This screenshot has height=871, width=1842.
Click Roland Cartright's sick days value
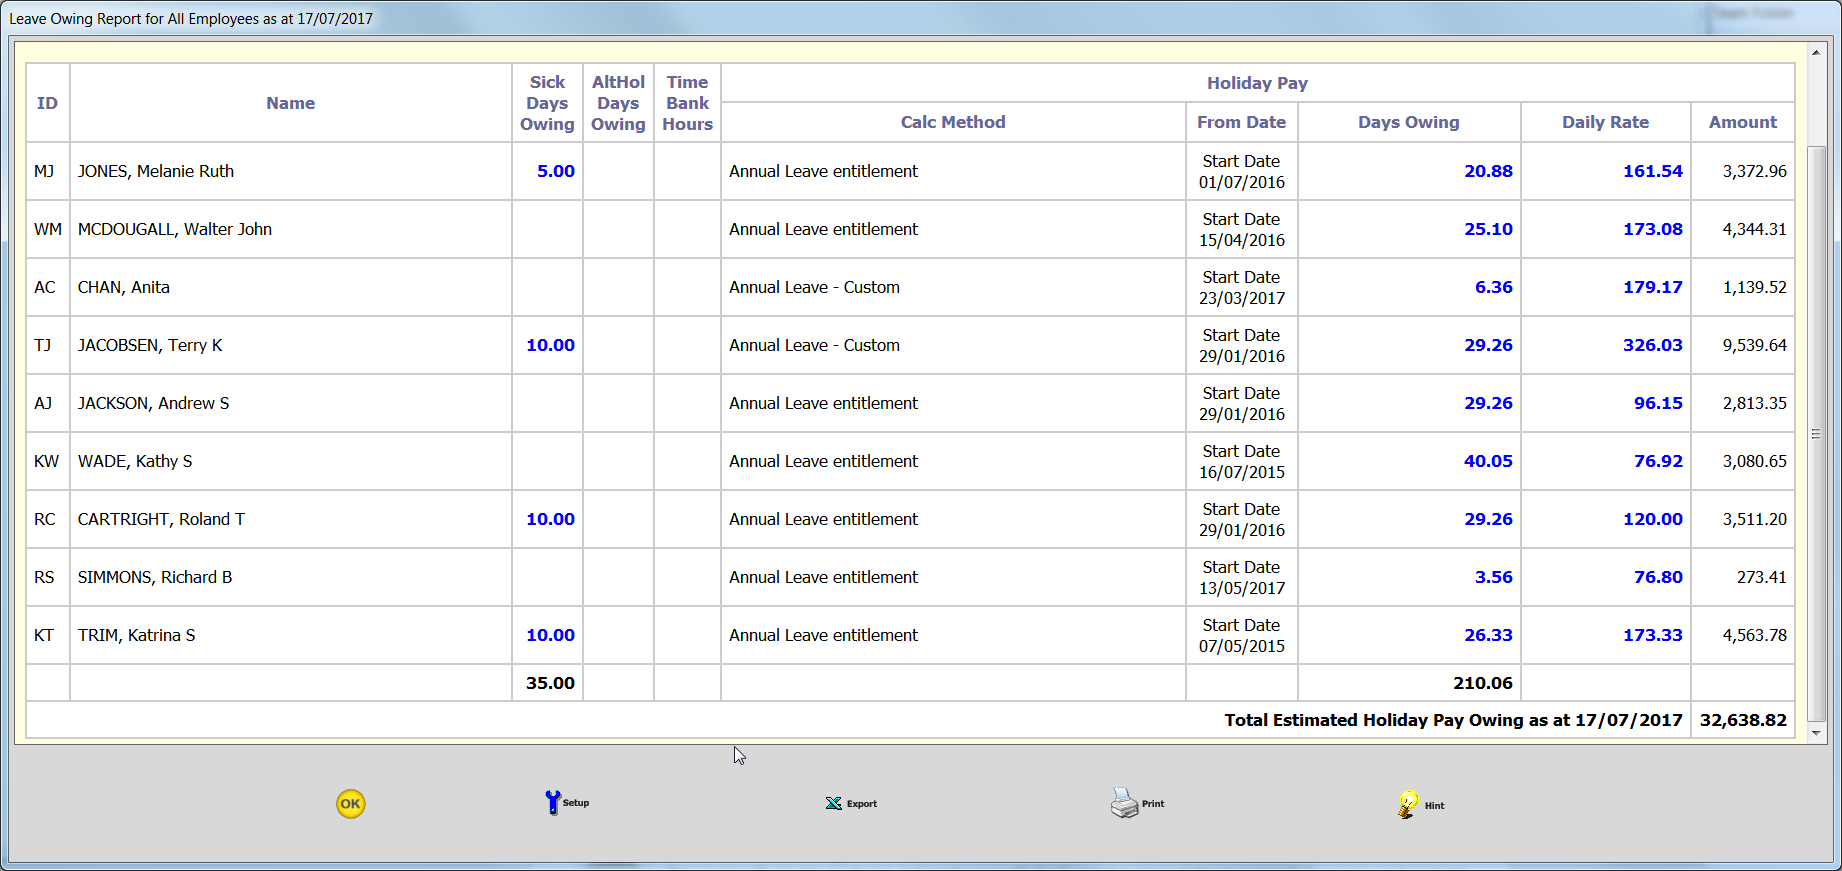coord(550,519)
